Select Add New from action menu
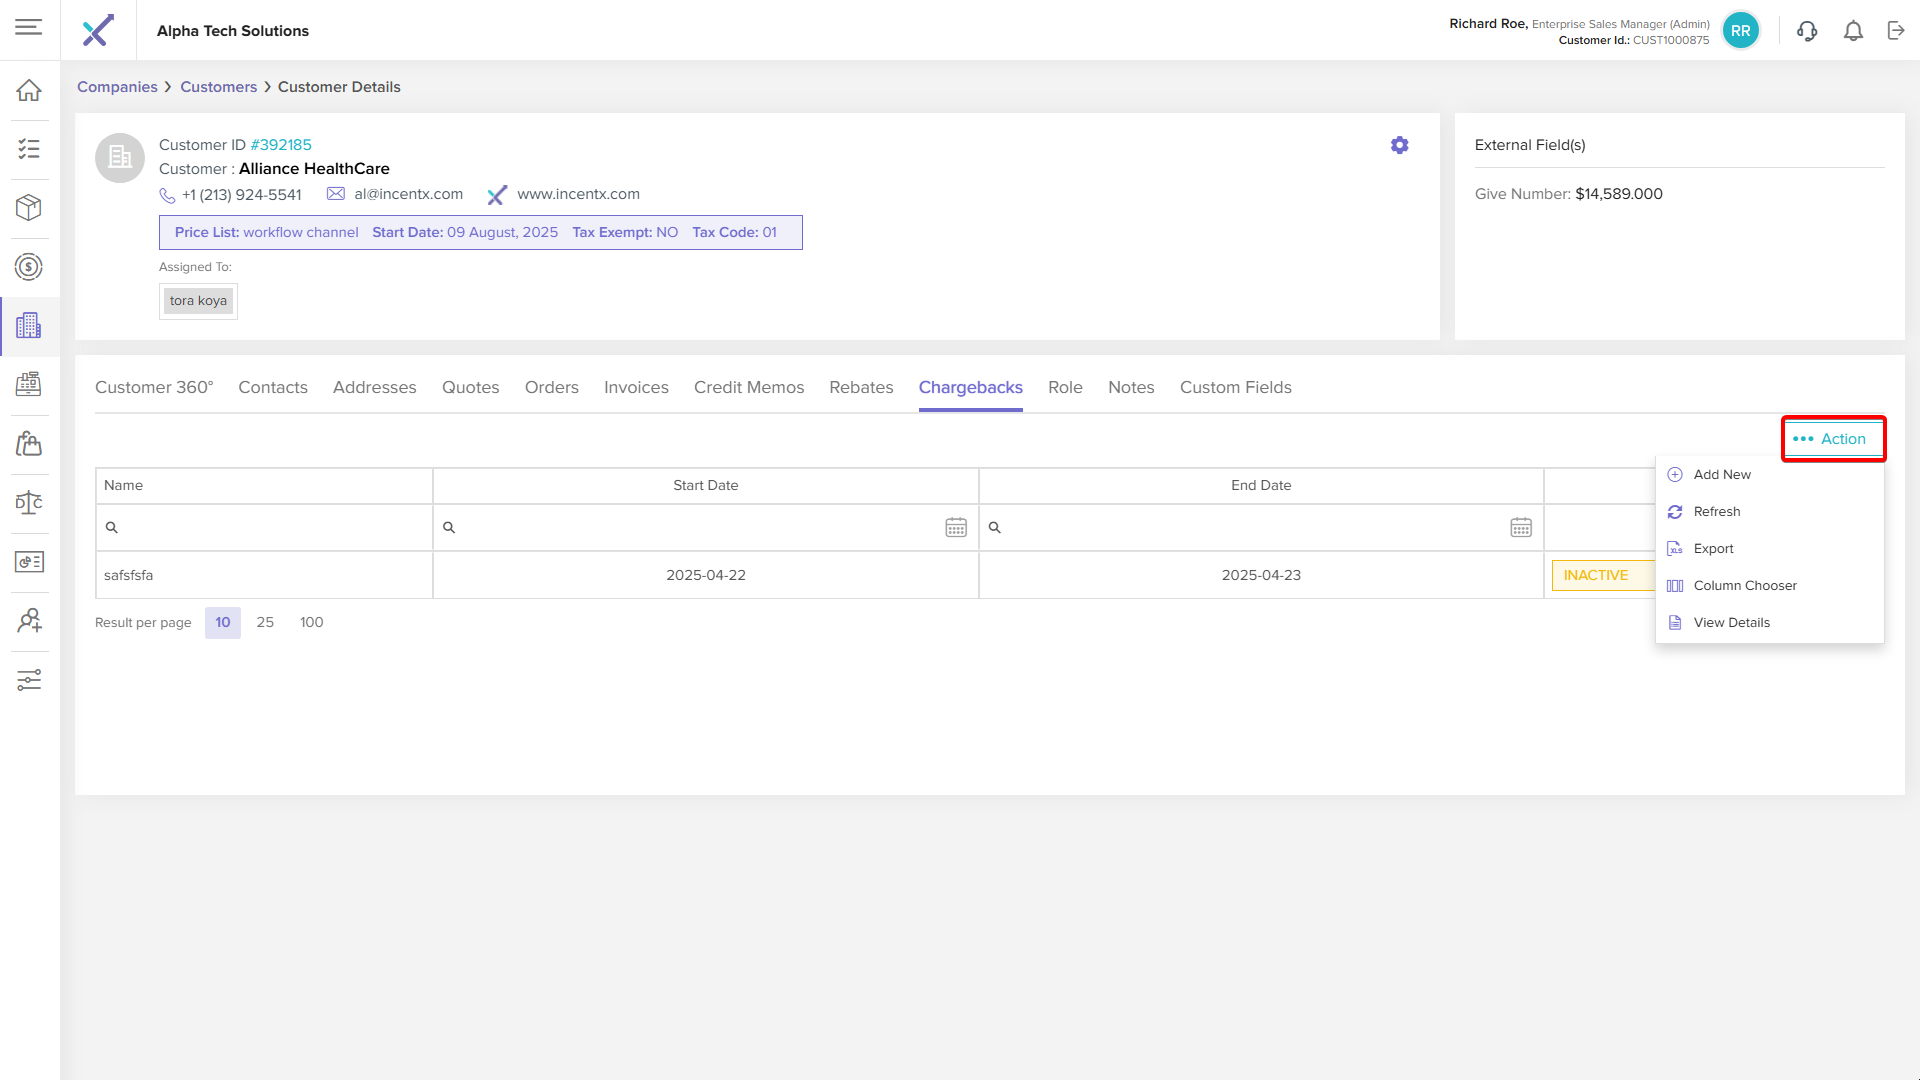This screenshot has width=1920, height=1080. [1721, 475]
